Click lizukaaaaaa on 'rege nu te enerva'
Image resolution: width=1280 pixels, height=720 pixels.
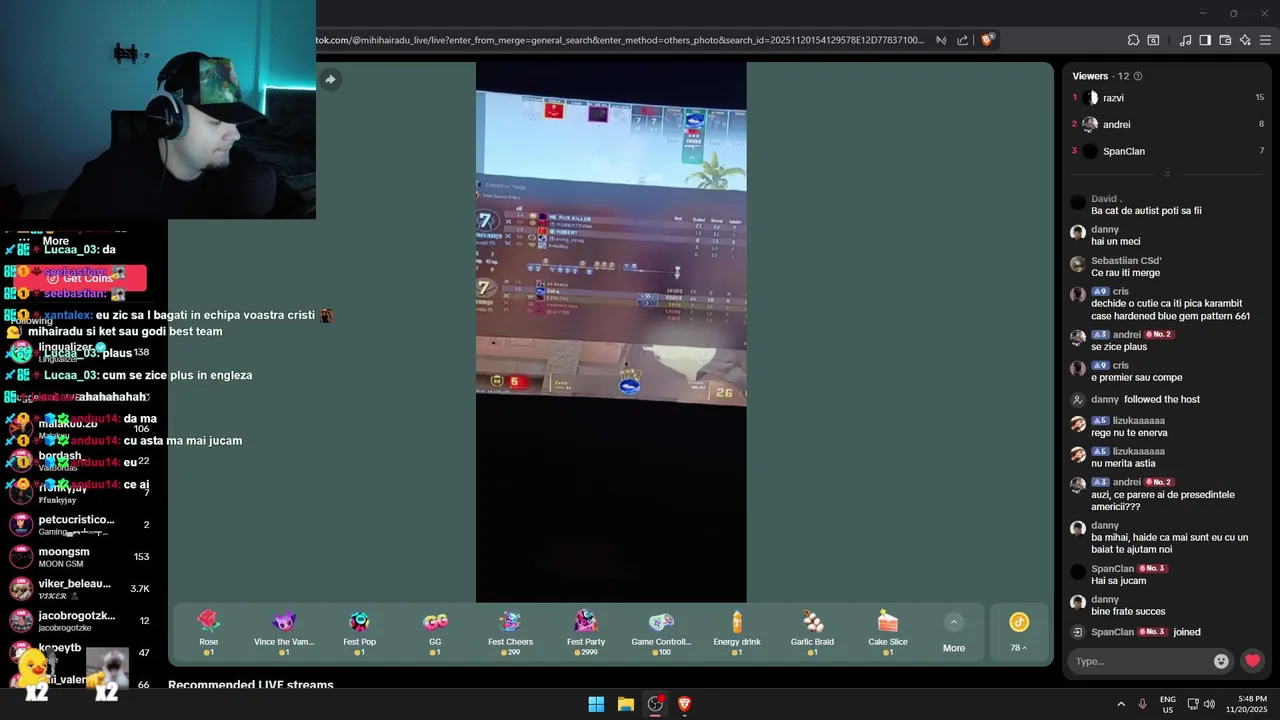pyautogui.click(x=1138, y=421)
